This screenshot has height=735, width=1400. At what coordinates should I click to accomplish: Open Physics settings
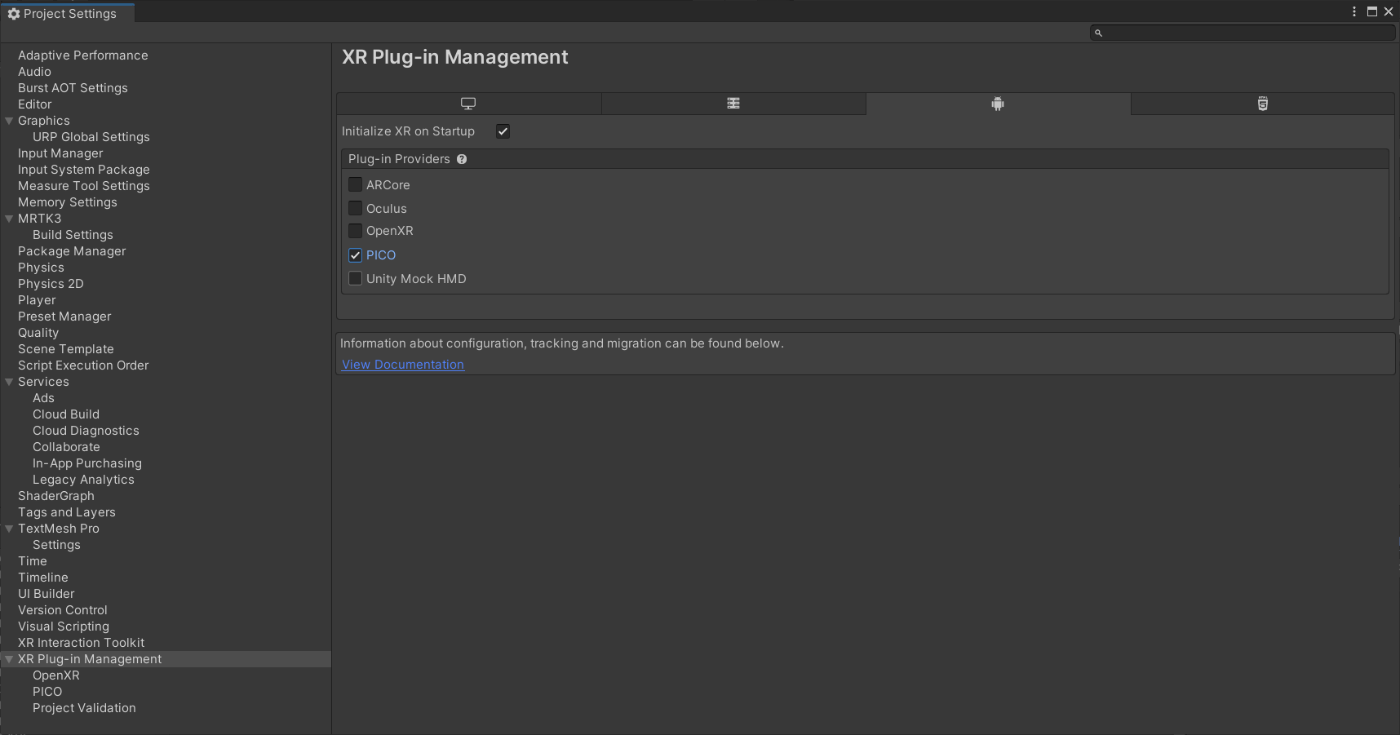pos(41,268)
